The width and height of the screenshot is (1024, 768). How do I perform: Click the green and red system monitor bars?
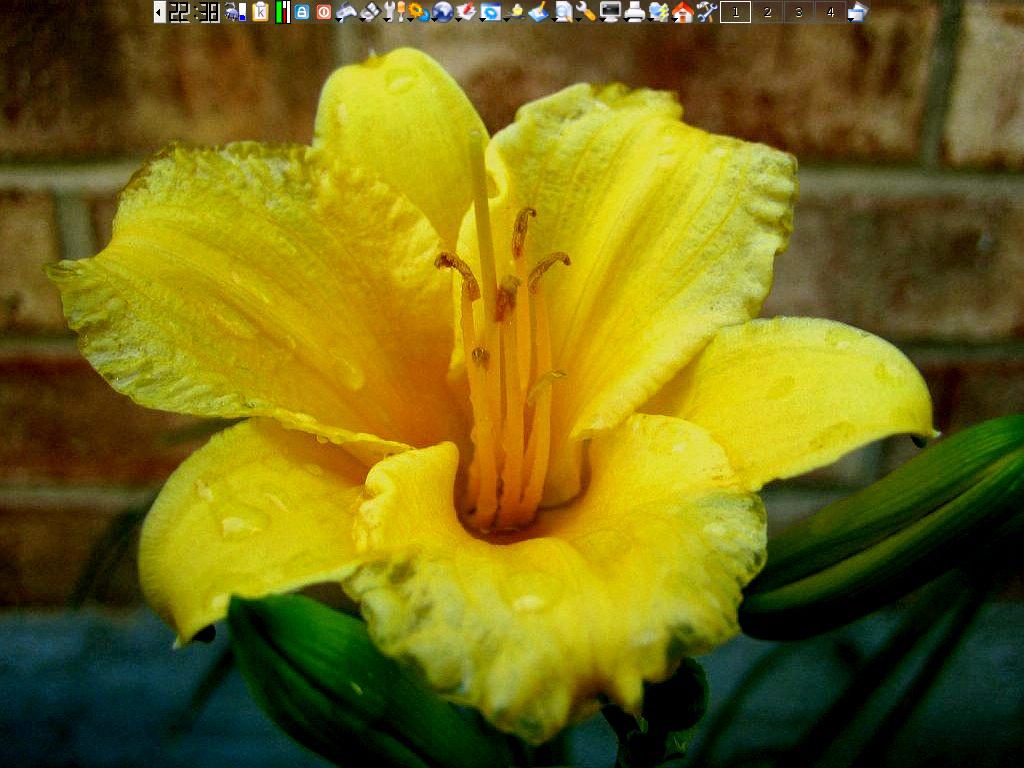283,12
